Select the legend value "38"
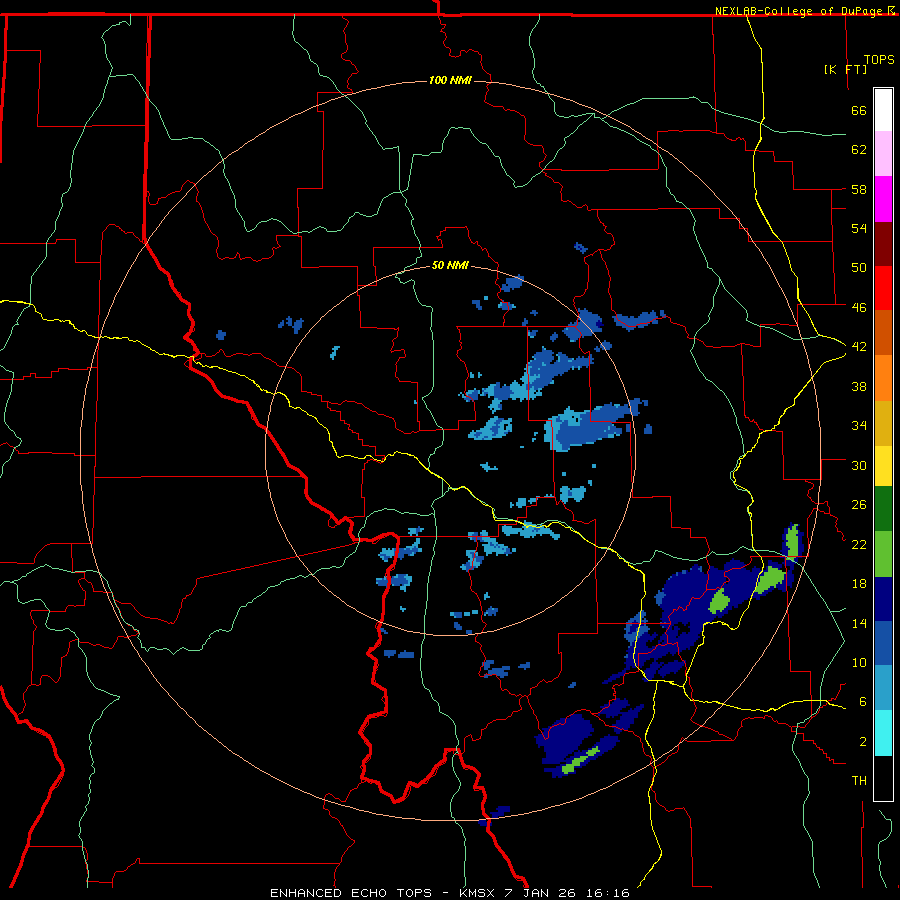The image size is (900, 900). click(859, 386)
